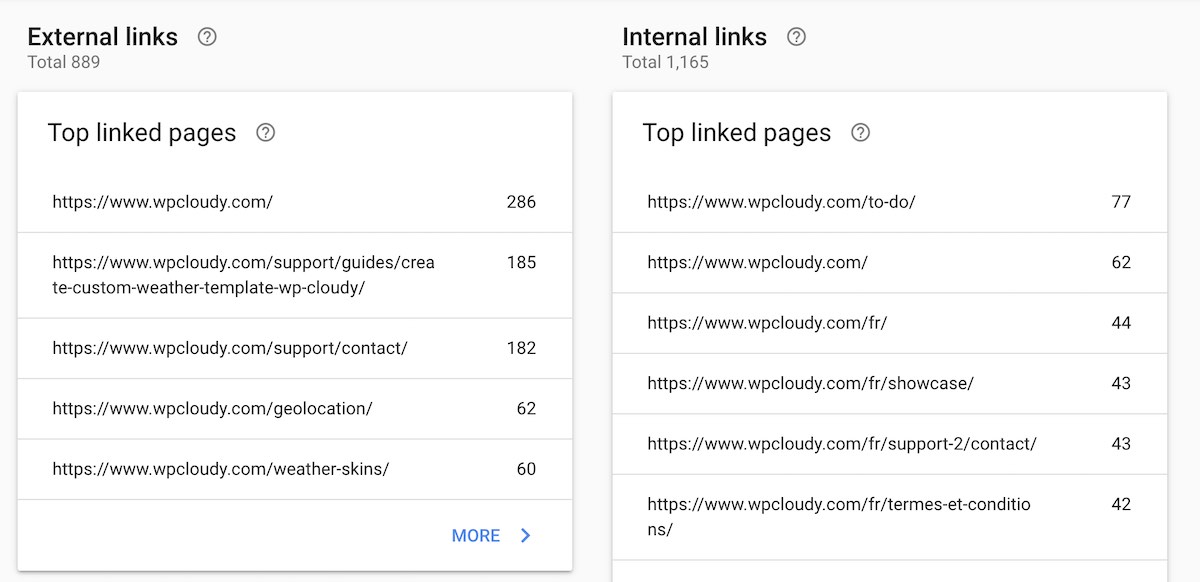The image size is (1200, 582).
Task: Open help for Internal Top linked pages
Action: [x=860, y=133]
